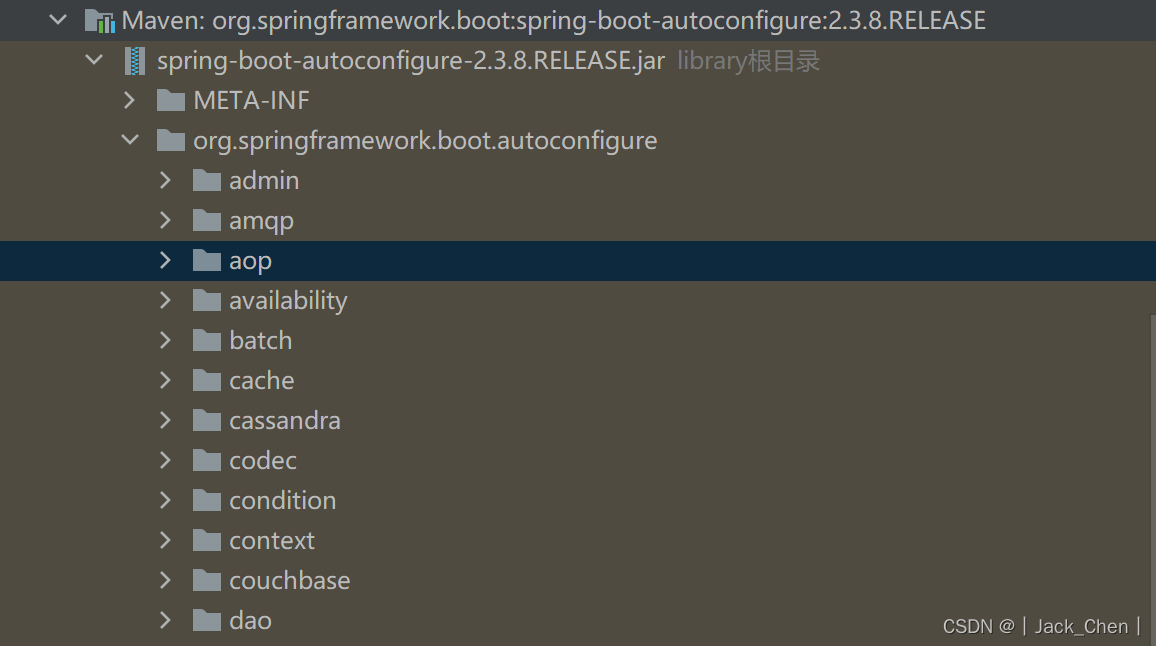The height and width of the screenshot is (646, 1156).
Task: Click the 'library根目录' annotation text
Action: pos(748,60)
